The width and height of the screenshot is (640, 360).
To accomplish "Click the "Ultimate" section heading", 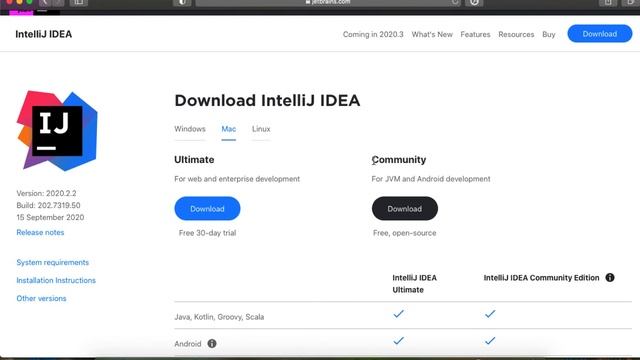I will coord(194,160).
